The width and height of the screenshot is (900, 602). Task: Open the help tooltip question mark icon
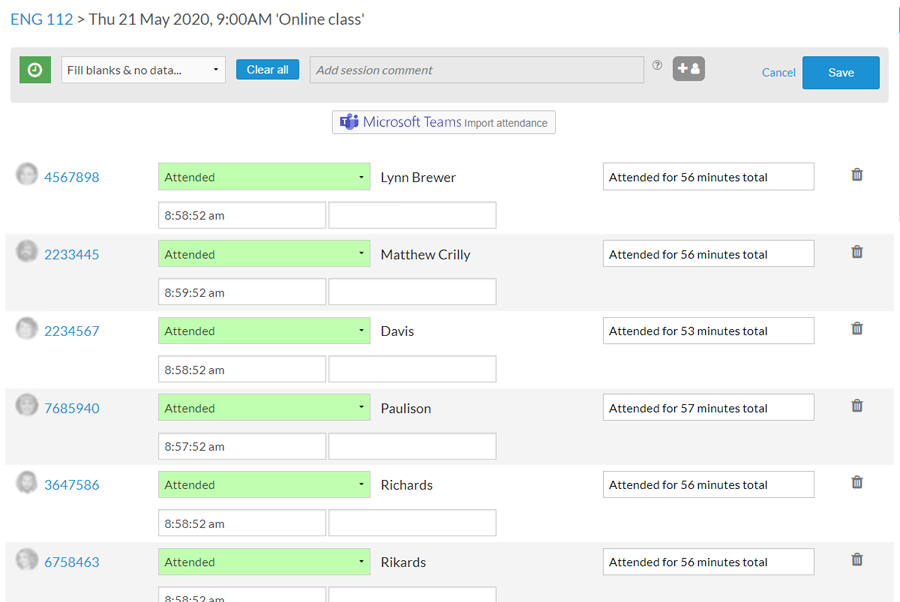tap(657, 64)
